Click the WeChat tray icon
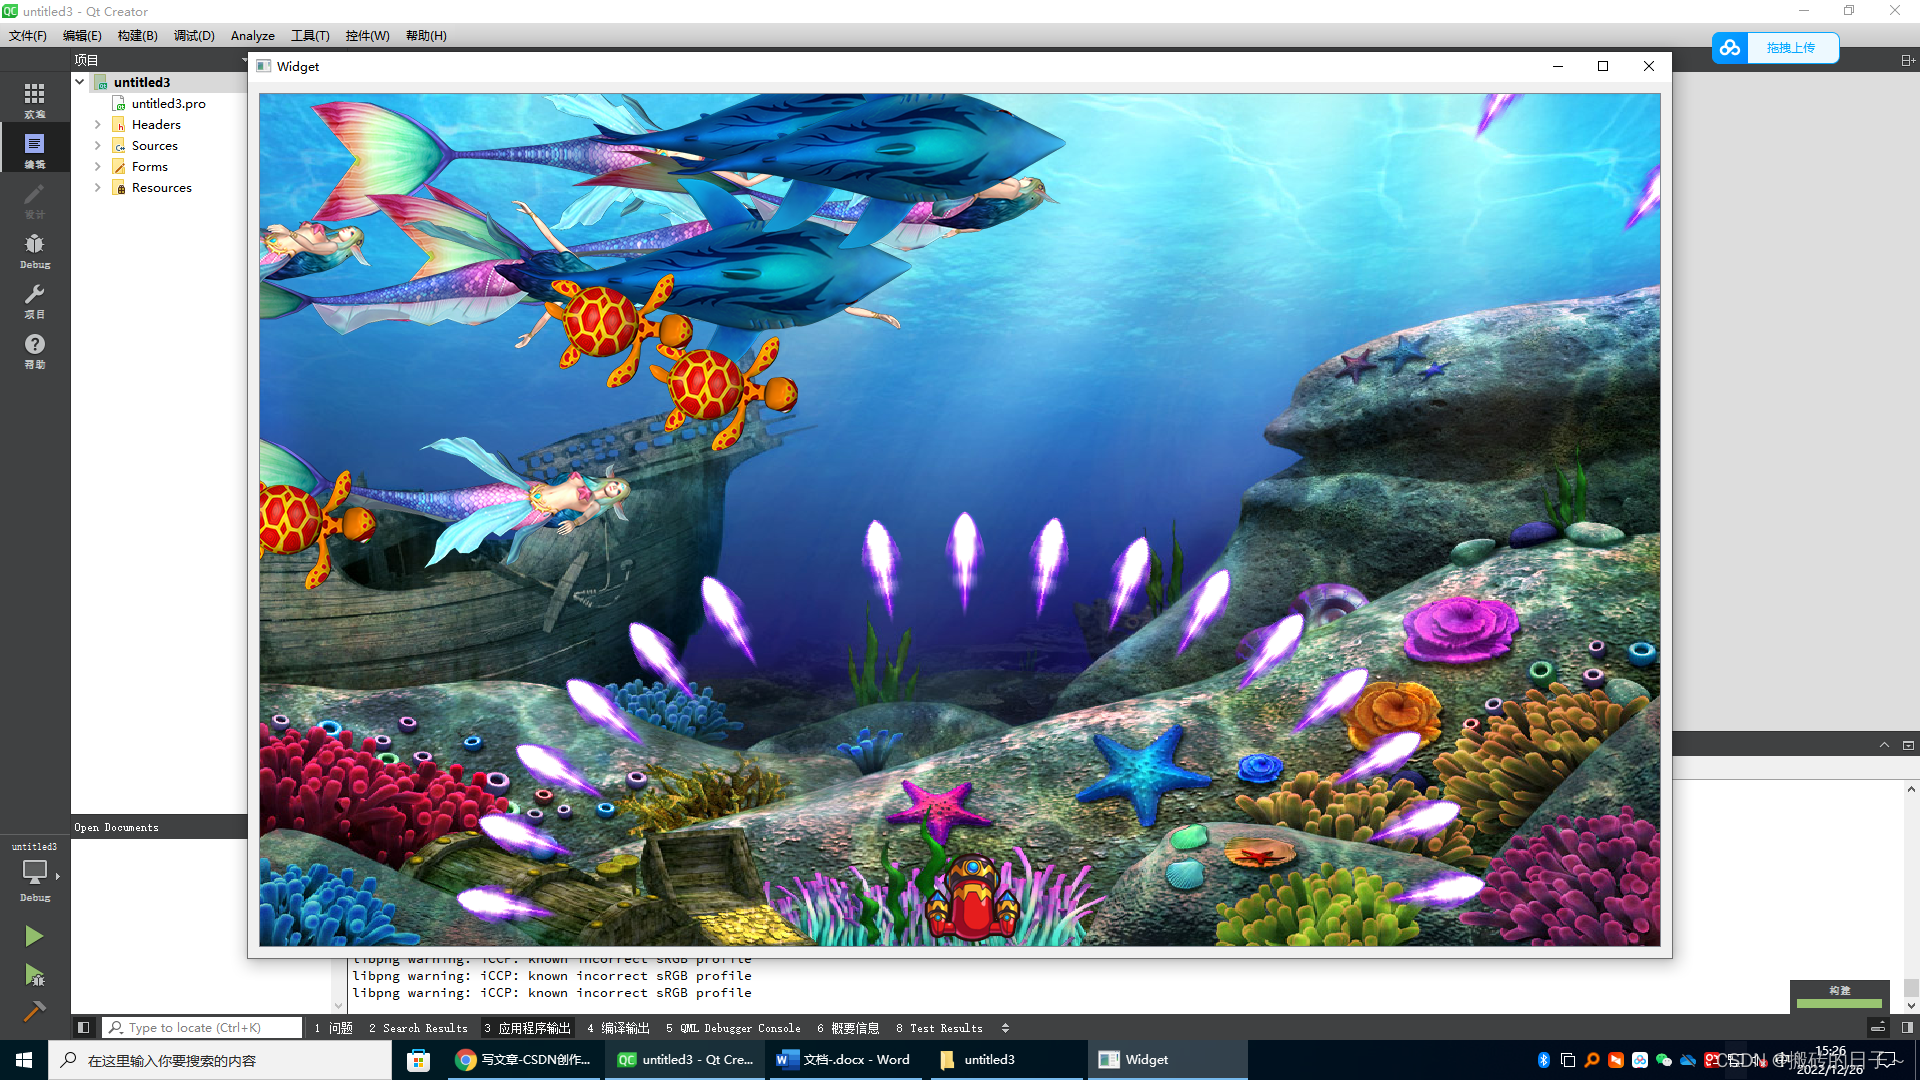Image resolution: width=1920 pixels, height=1080 pixels. (1664, 1060)
